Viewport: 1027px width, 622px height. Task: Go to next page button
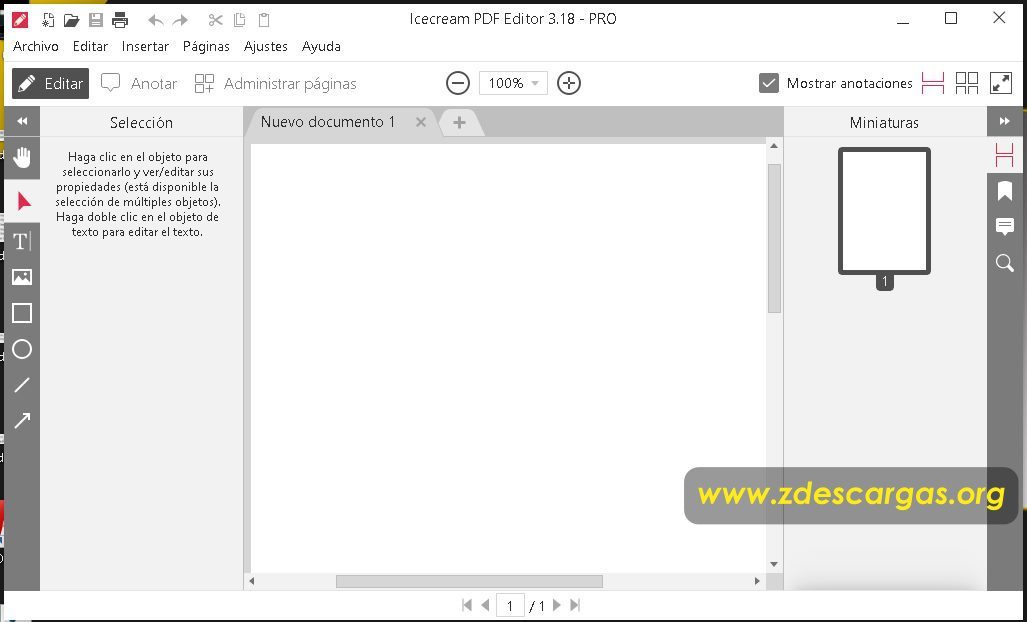click(x=557, y=605)
